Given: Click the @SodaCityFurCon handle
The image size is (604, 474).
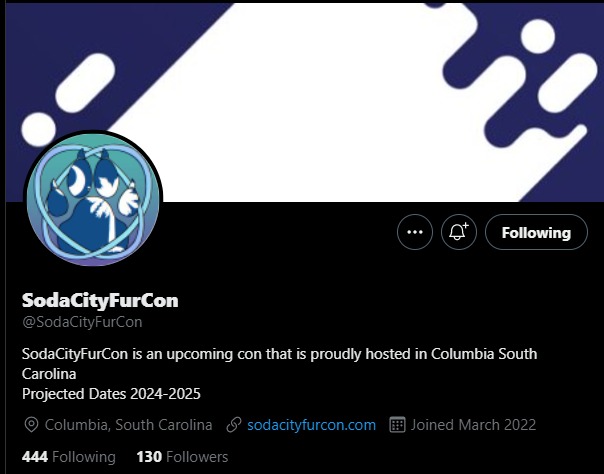Looking at the screenshot, I should tap(82, 322).
